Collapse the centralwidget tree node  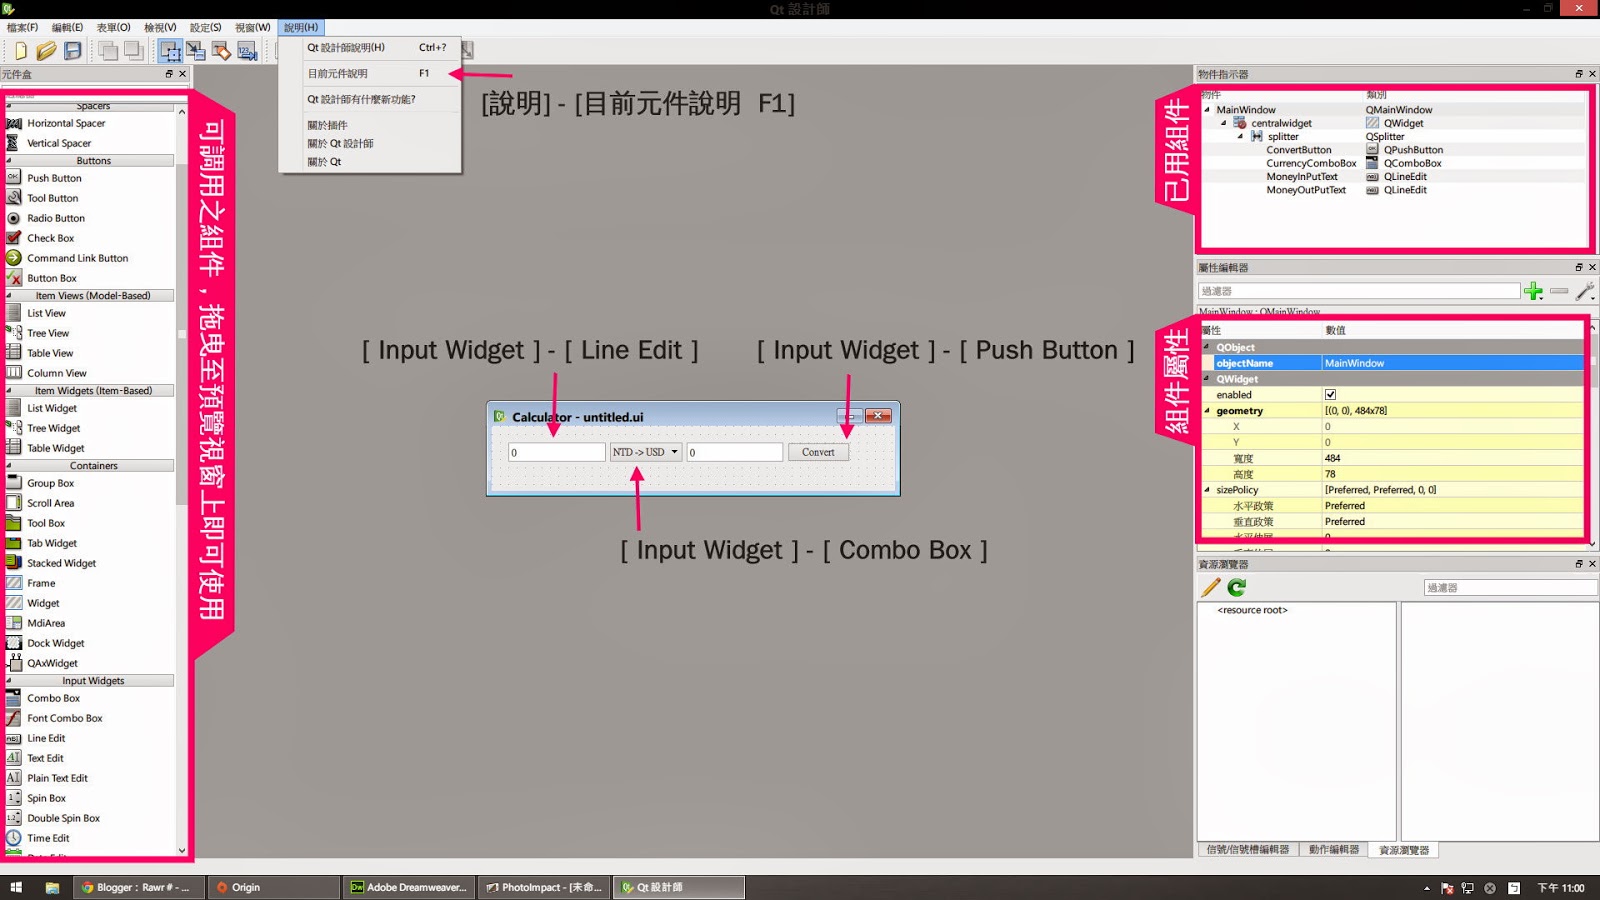[x=1224, y=123]
